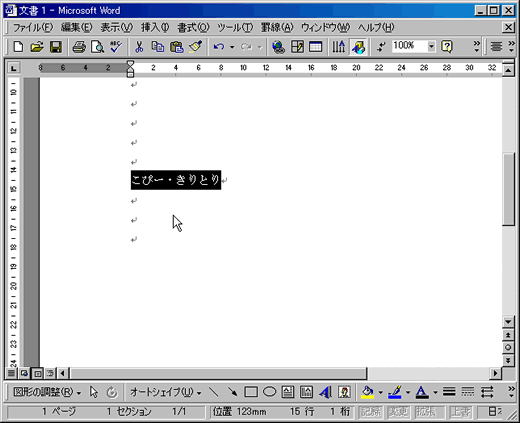Open the redo history dropdown arrow
The height and width of the screenshot is (423, 520).
coord(260,47)
